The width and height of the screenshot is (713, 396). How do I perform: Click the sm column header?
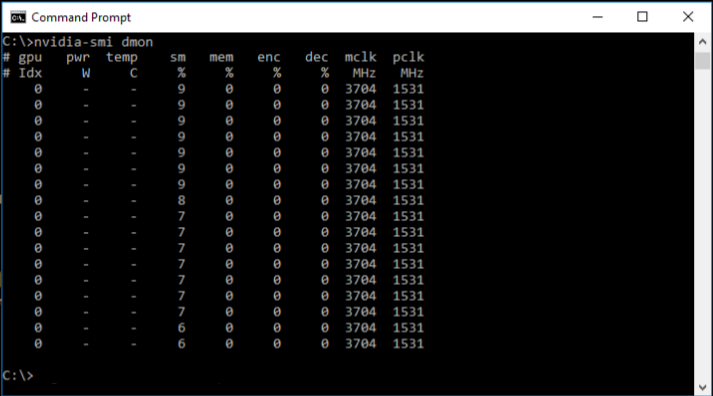pyautogui.click(x=178, y=58)
